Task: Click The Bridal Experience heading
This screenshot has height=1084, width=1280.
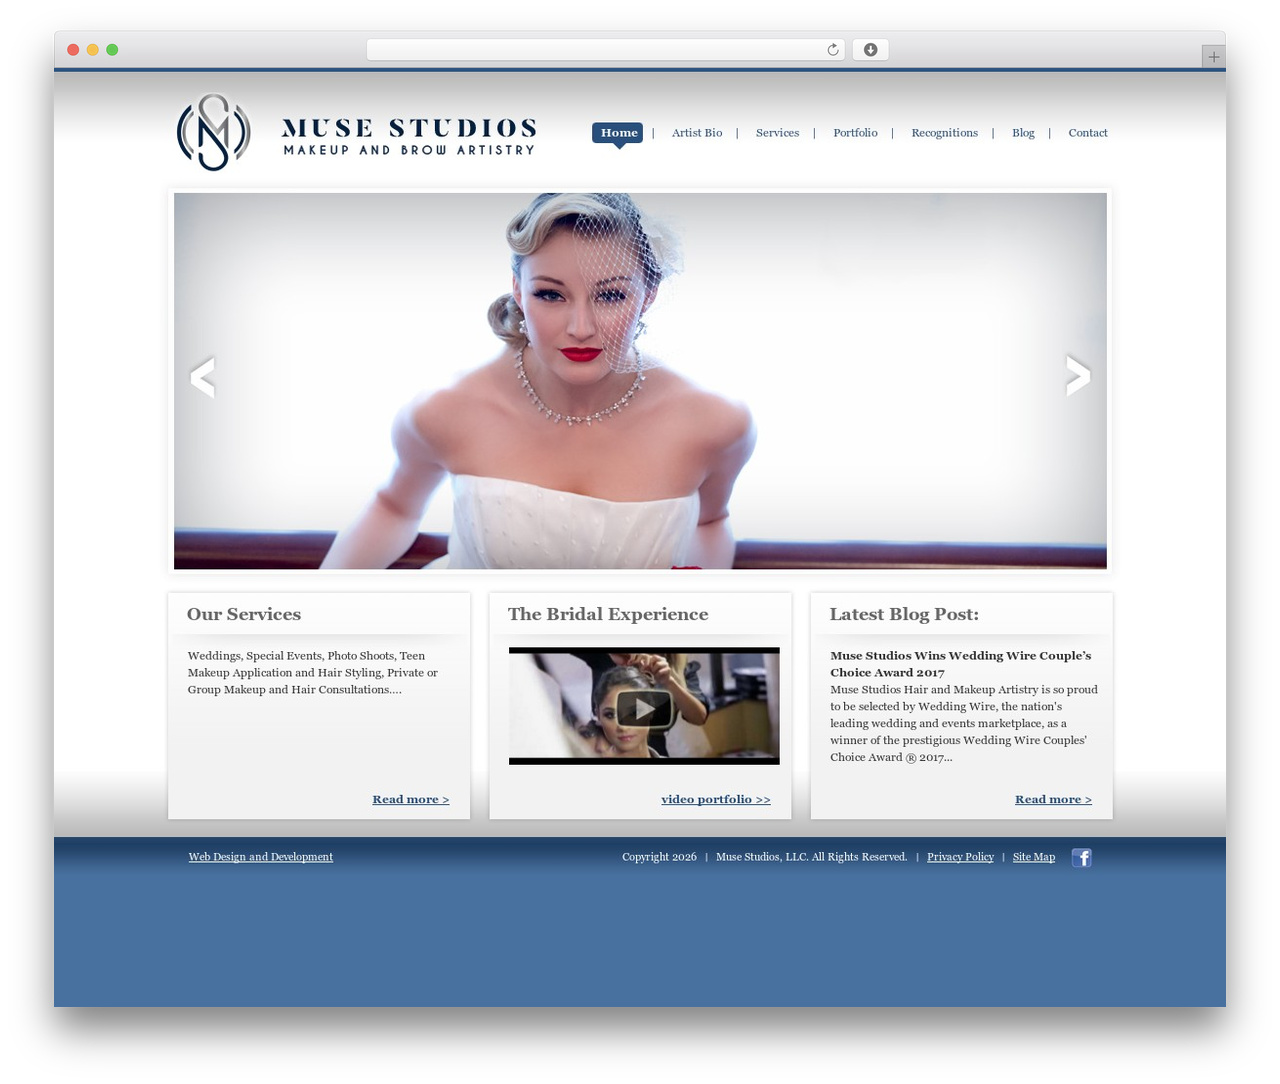Action: click(608, 614)
